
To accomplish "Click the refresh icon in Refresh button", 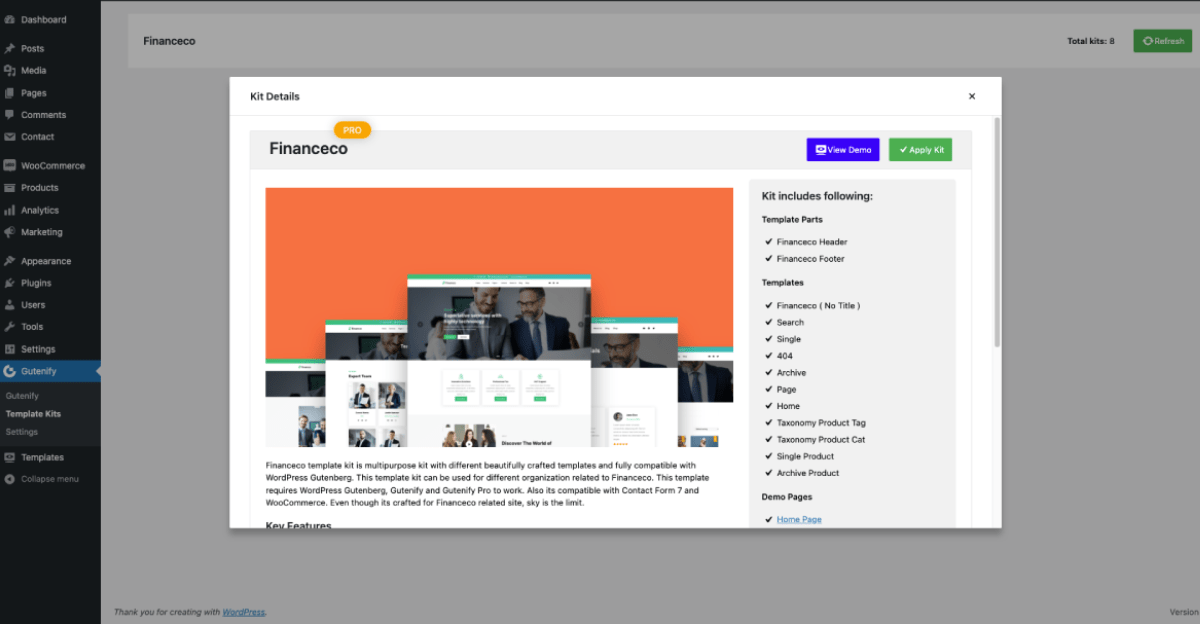I will pos(1147,41).
